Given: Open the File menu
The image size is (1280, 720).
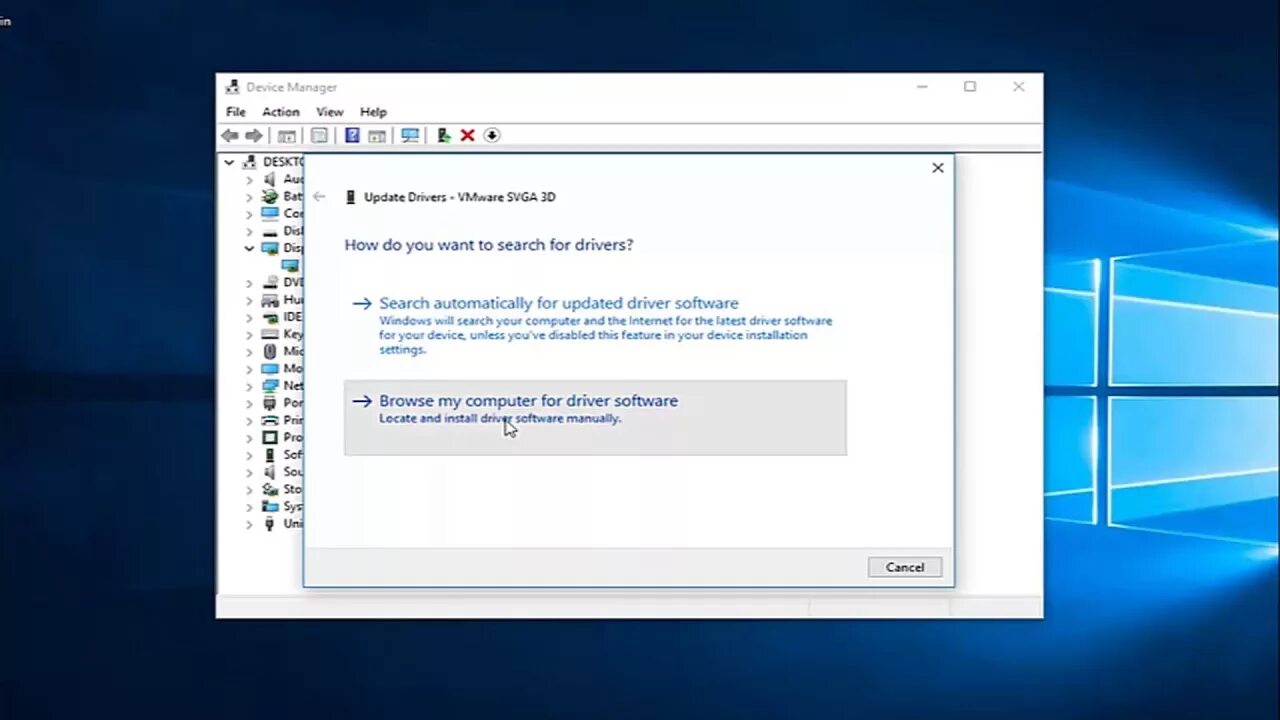Looking at the screenshot, I should click(235, 112).
